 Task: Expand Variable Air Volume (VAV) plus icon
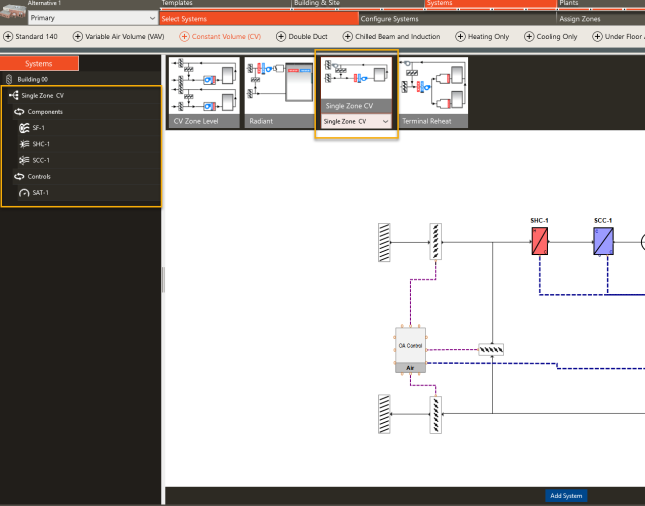point(77,37)
